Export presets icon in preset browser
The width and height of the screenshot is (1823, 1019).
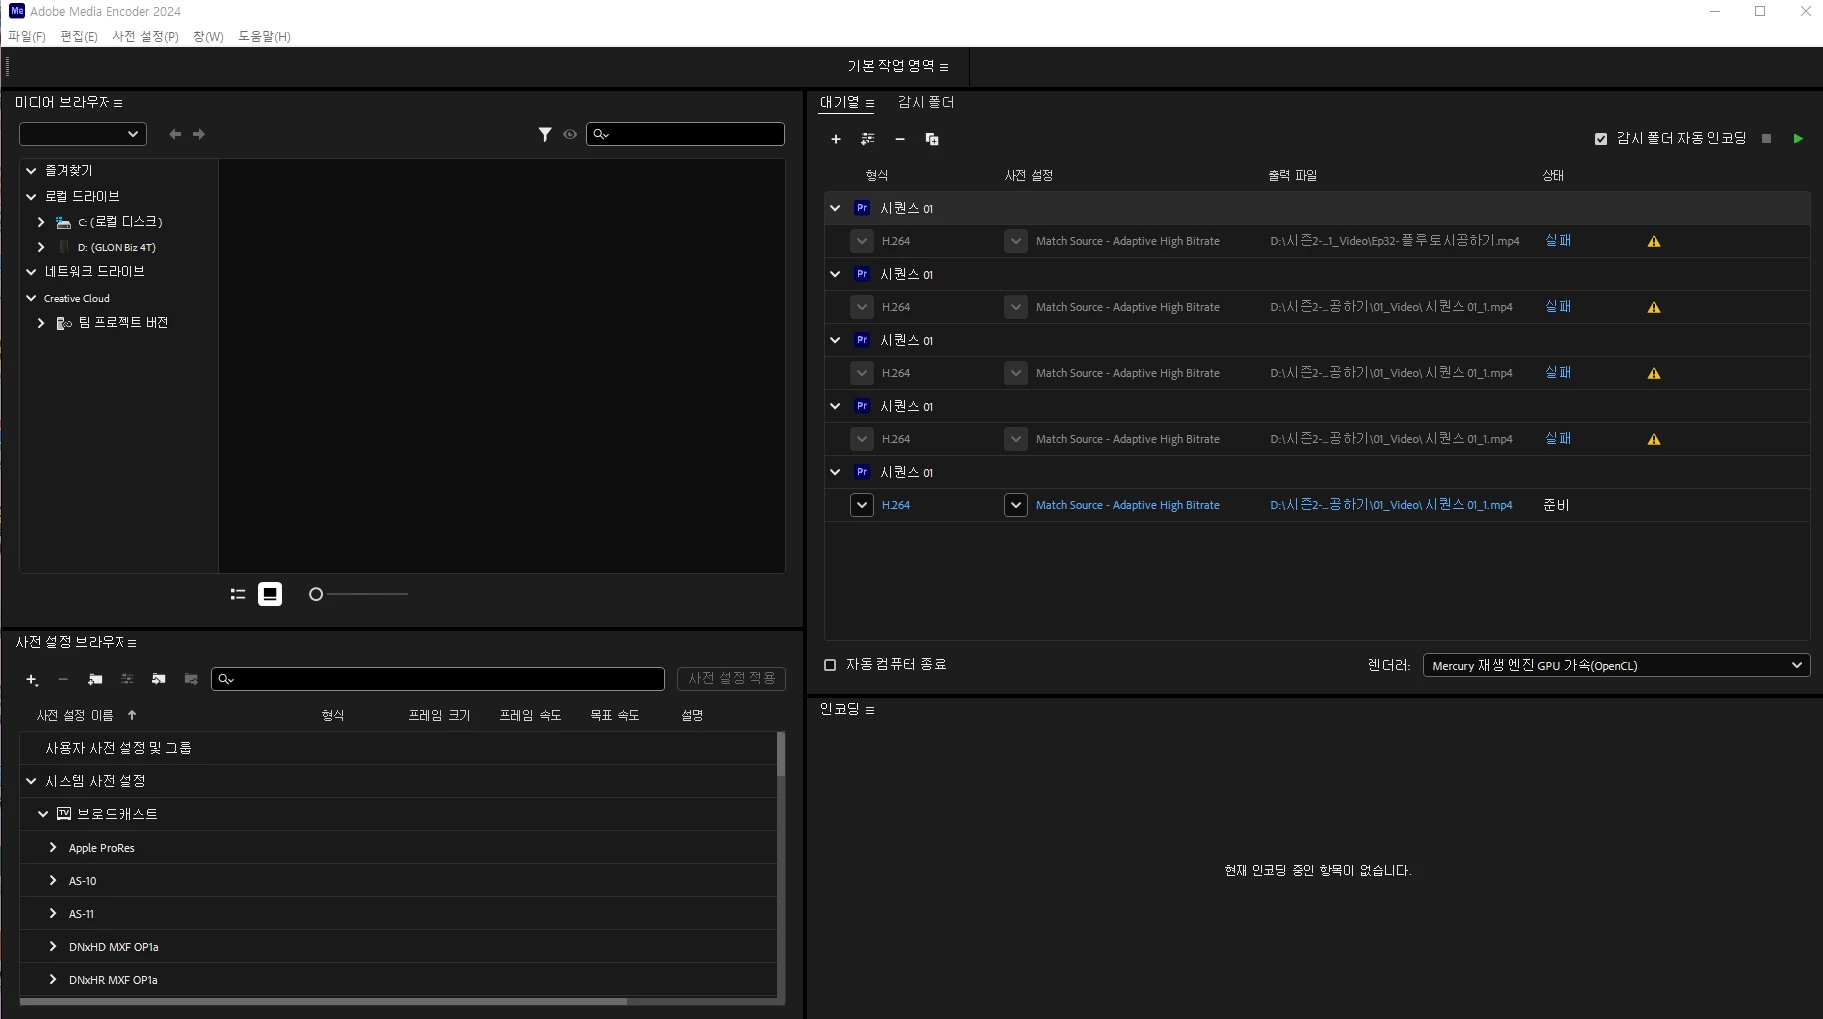pyautogui.click(x=191, y=680)
